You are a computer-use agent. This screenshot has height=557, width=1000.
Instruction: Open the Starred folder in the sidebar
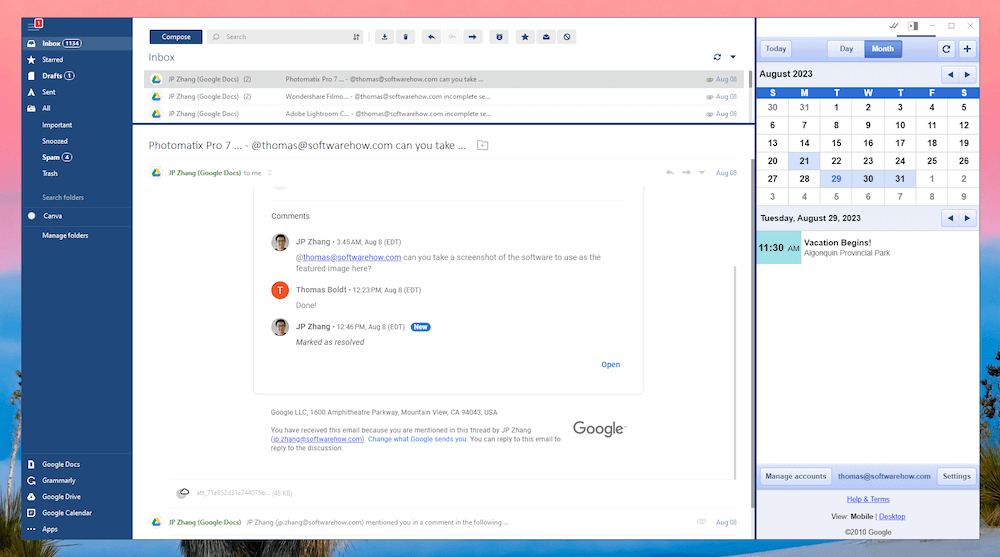52,60
